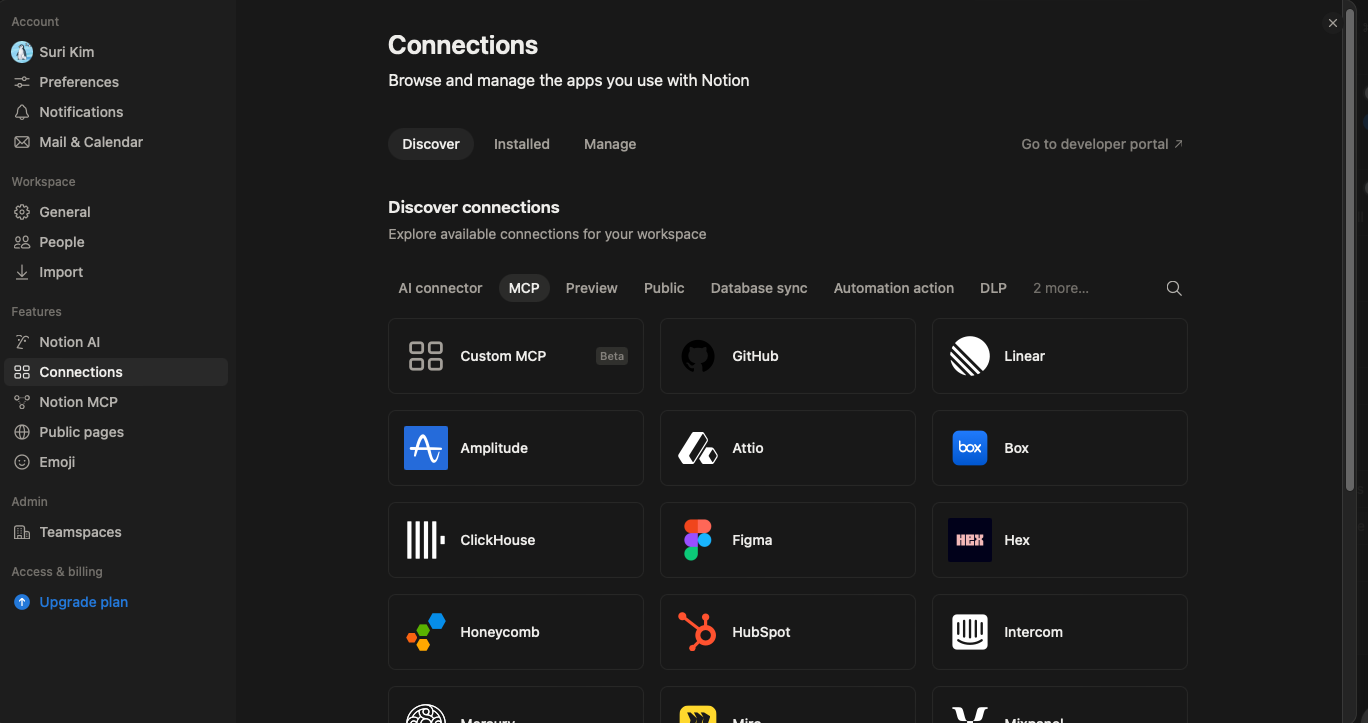Close the settings dialog
The image size is (1368, 723).
[1332, 23]
